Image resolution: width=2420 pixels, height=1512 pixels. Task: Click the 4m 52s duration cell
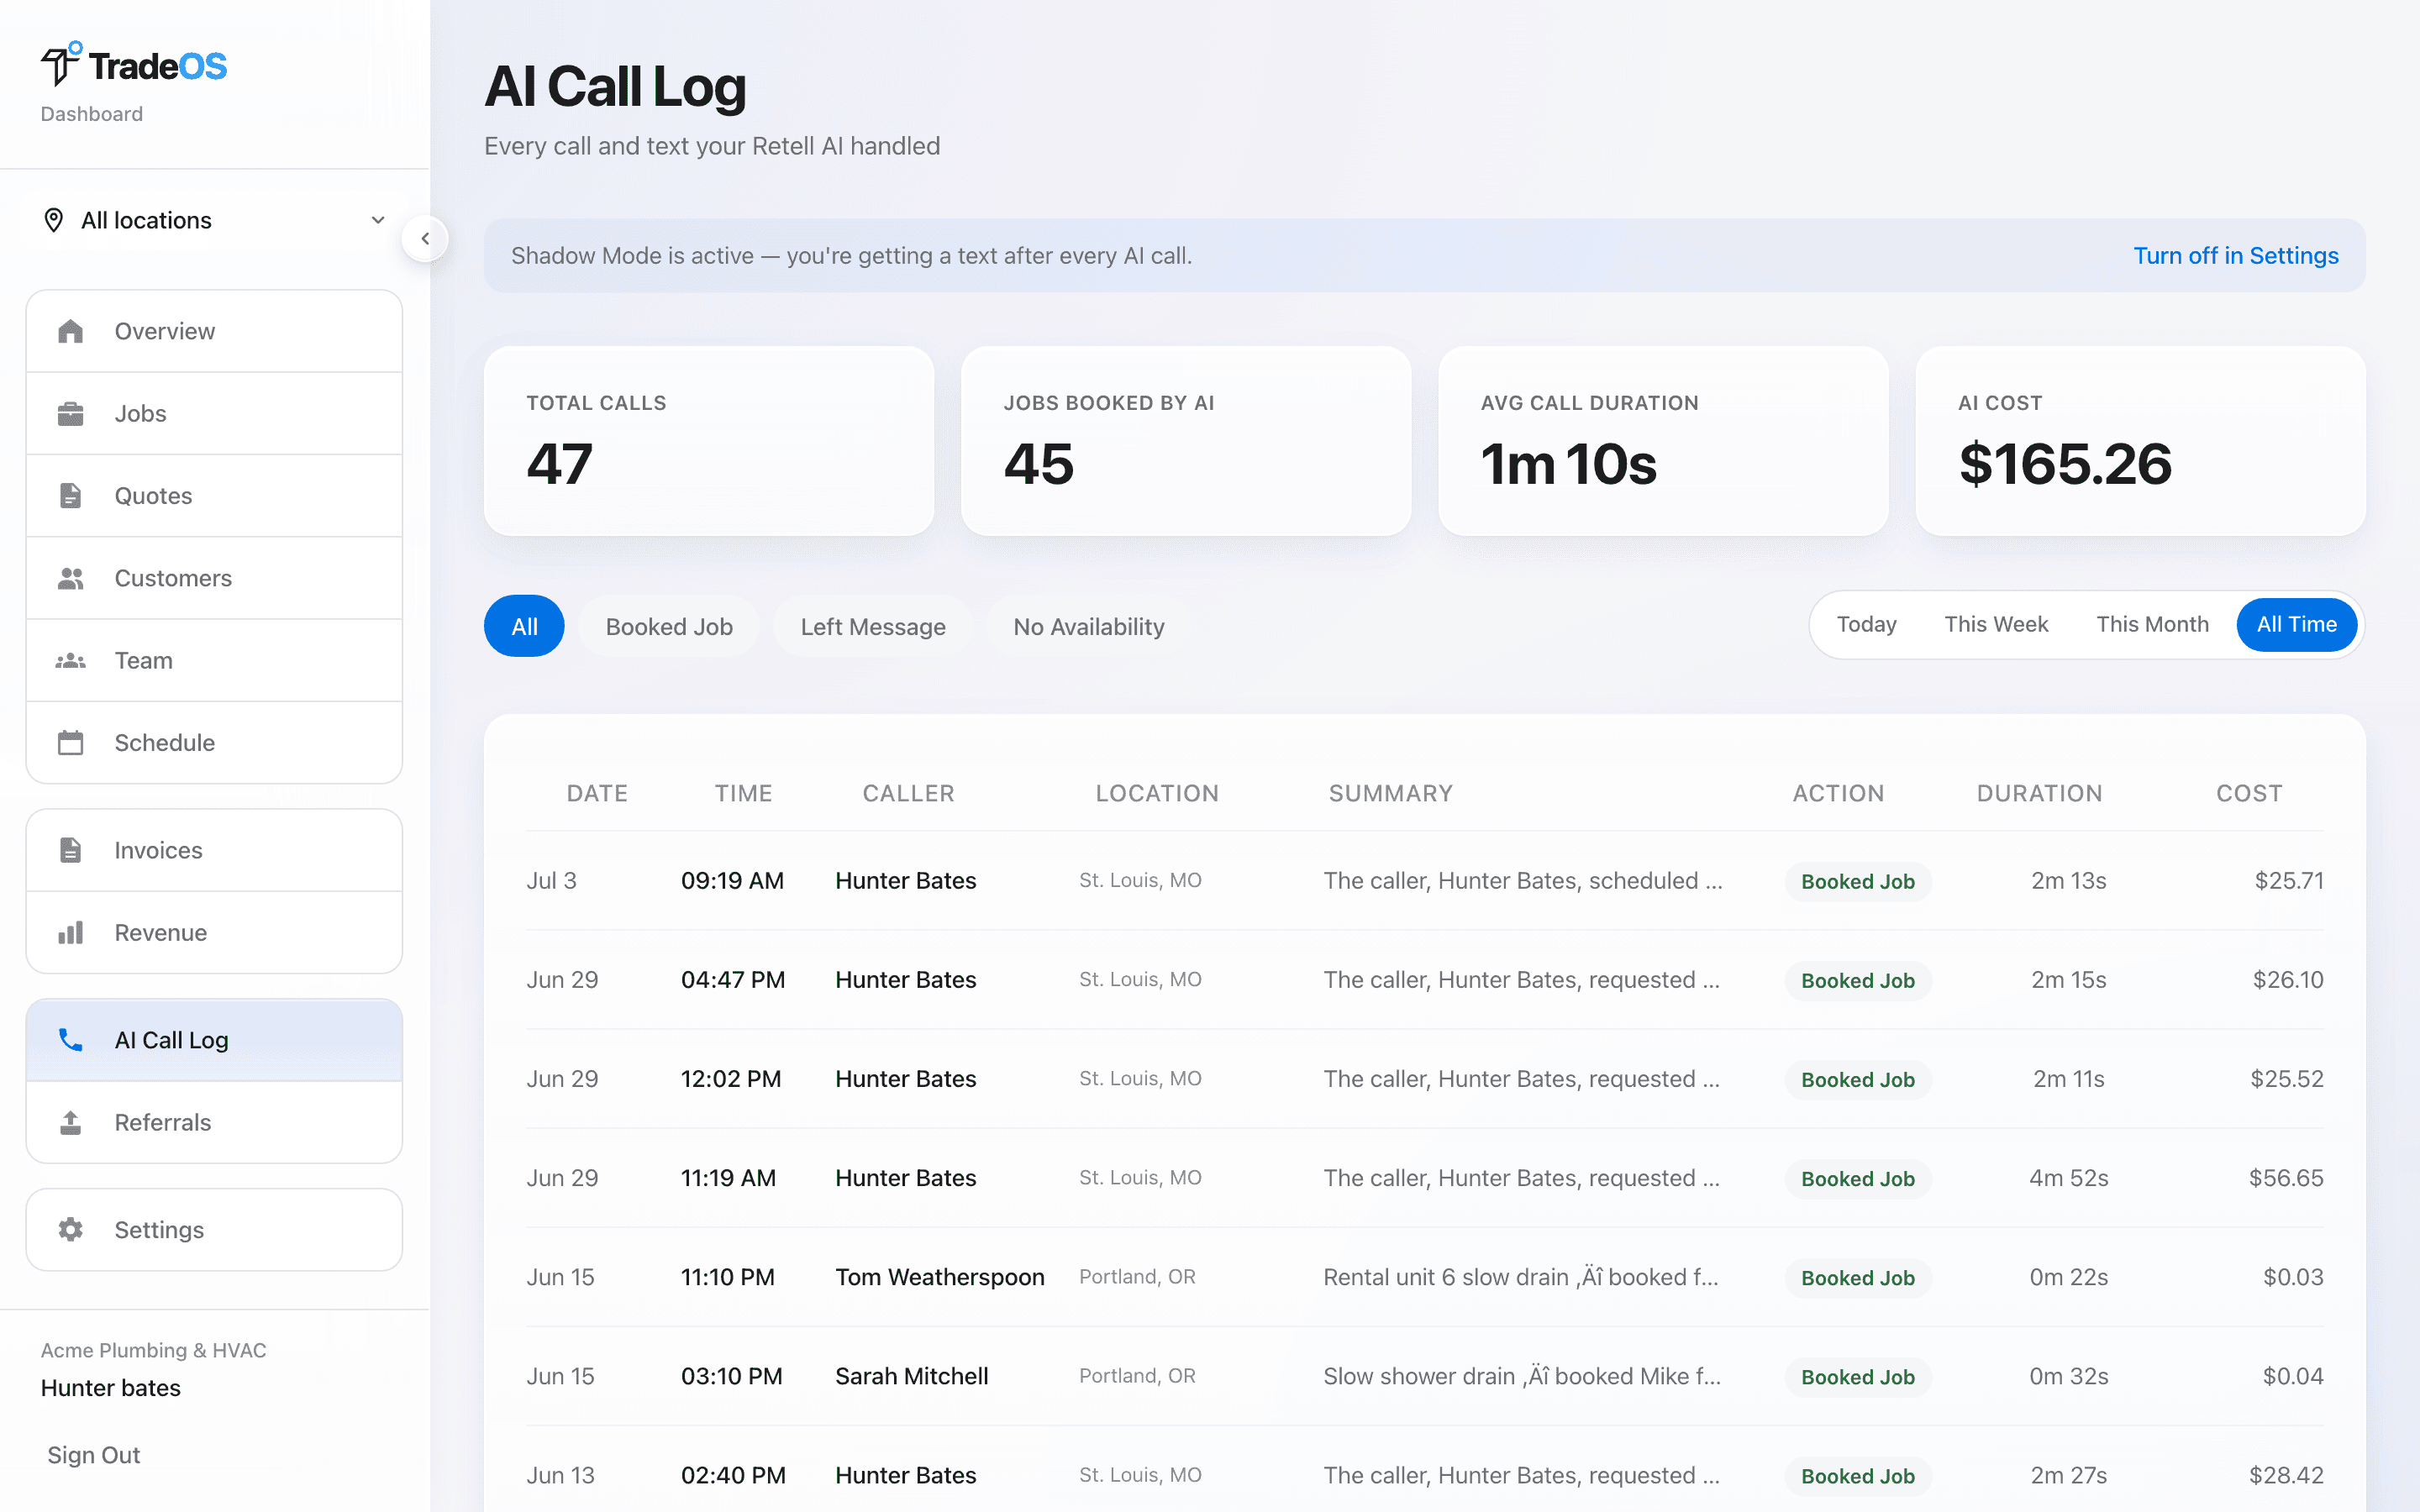click(2068, 1178)
